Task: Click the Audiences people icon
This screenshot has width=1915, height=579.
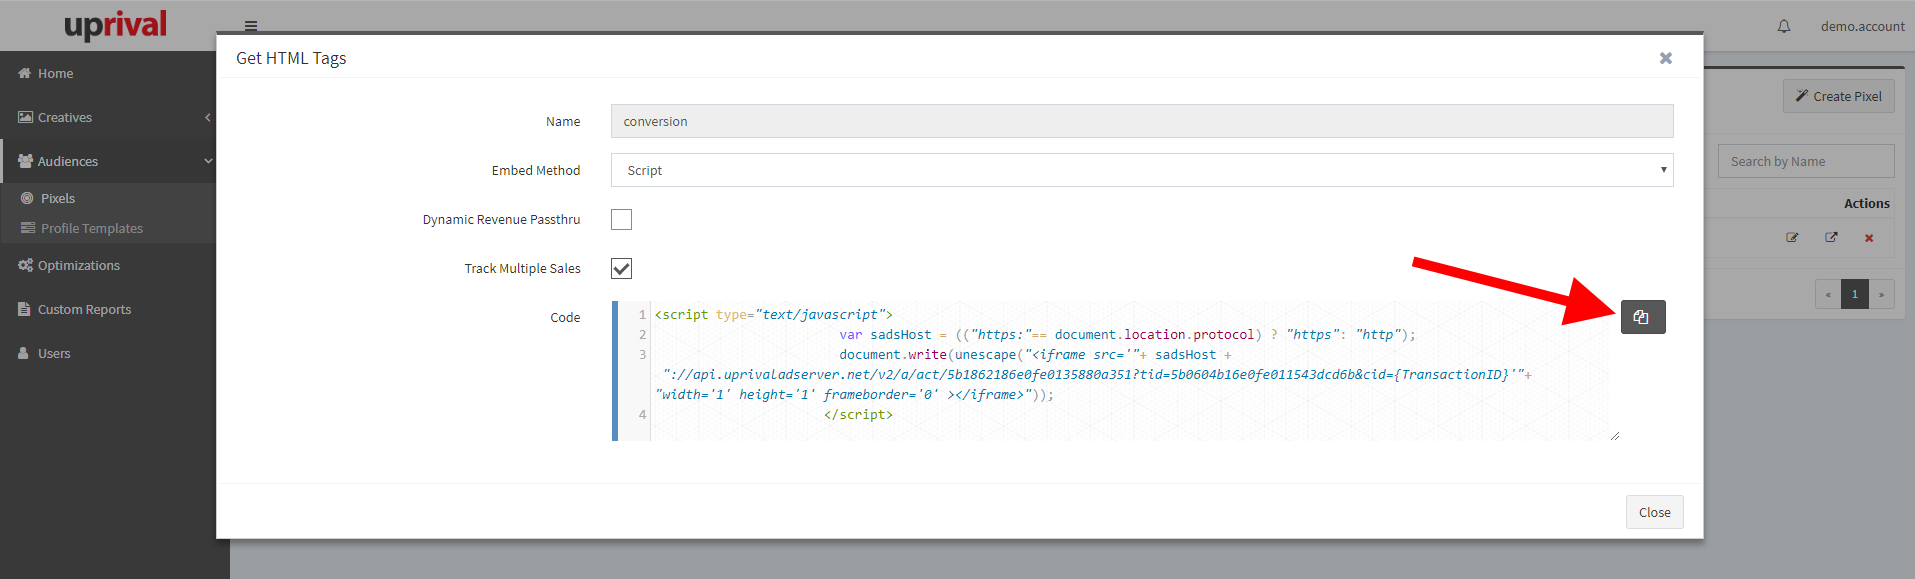Action: coord(25,161)
